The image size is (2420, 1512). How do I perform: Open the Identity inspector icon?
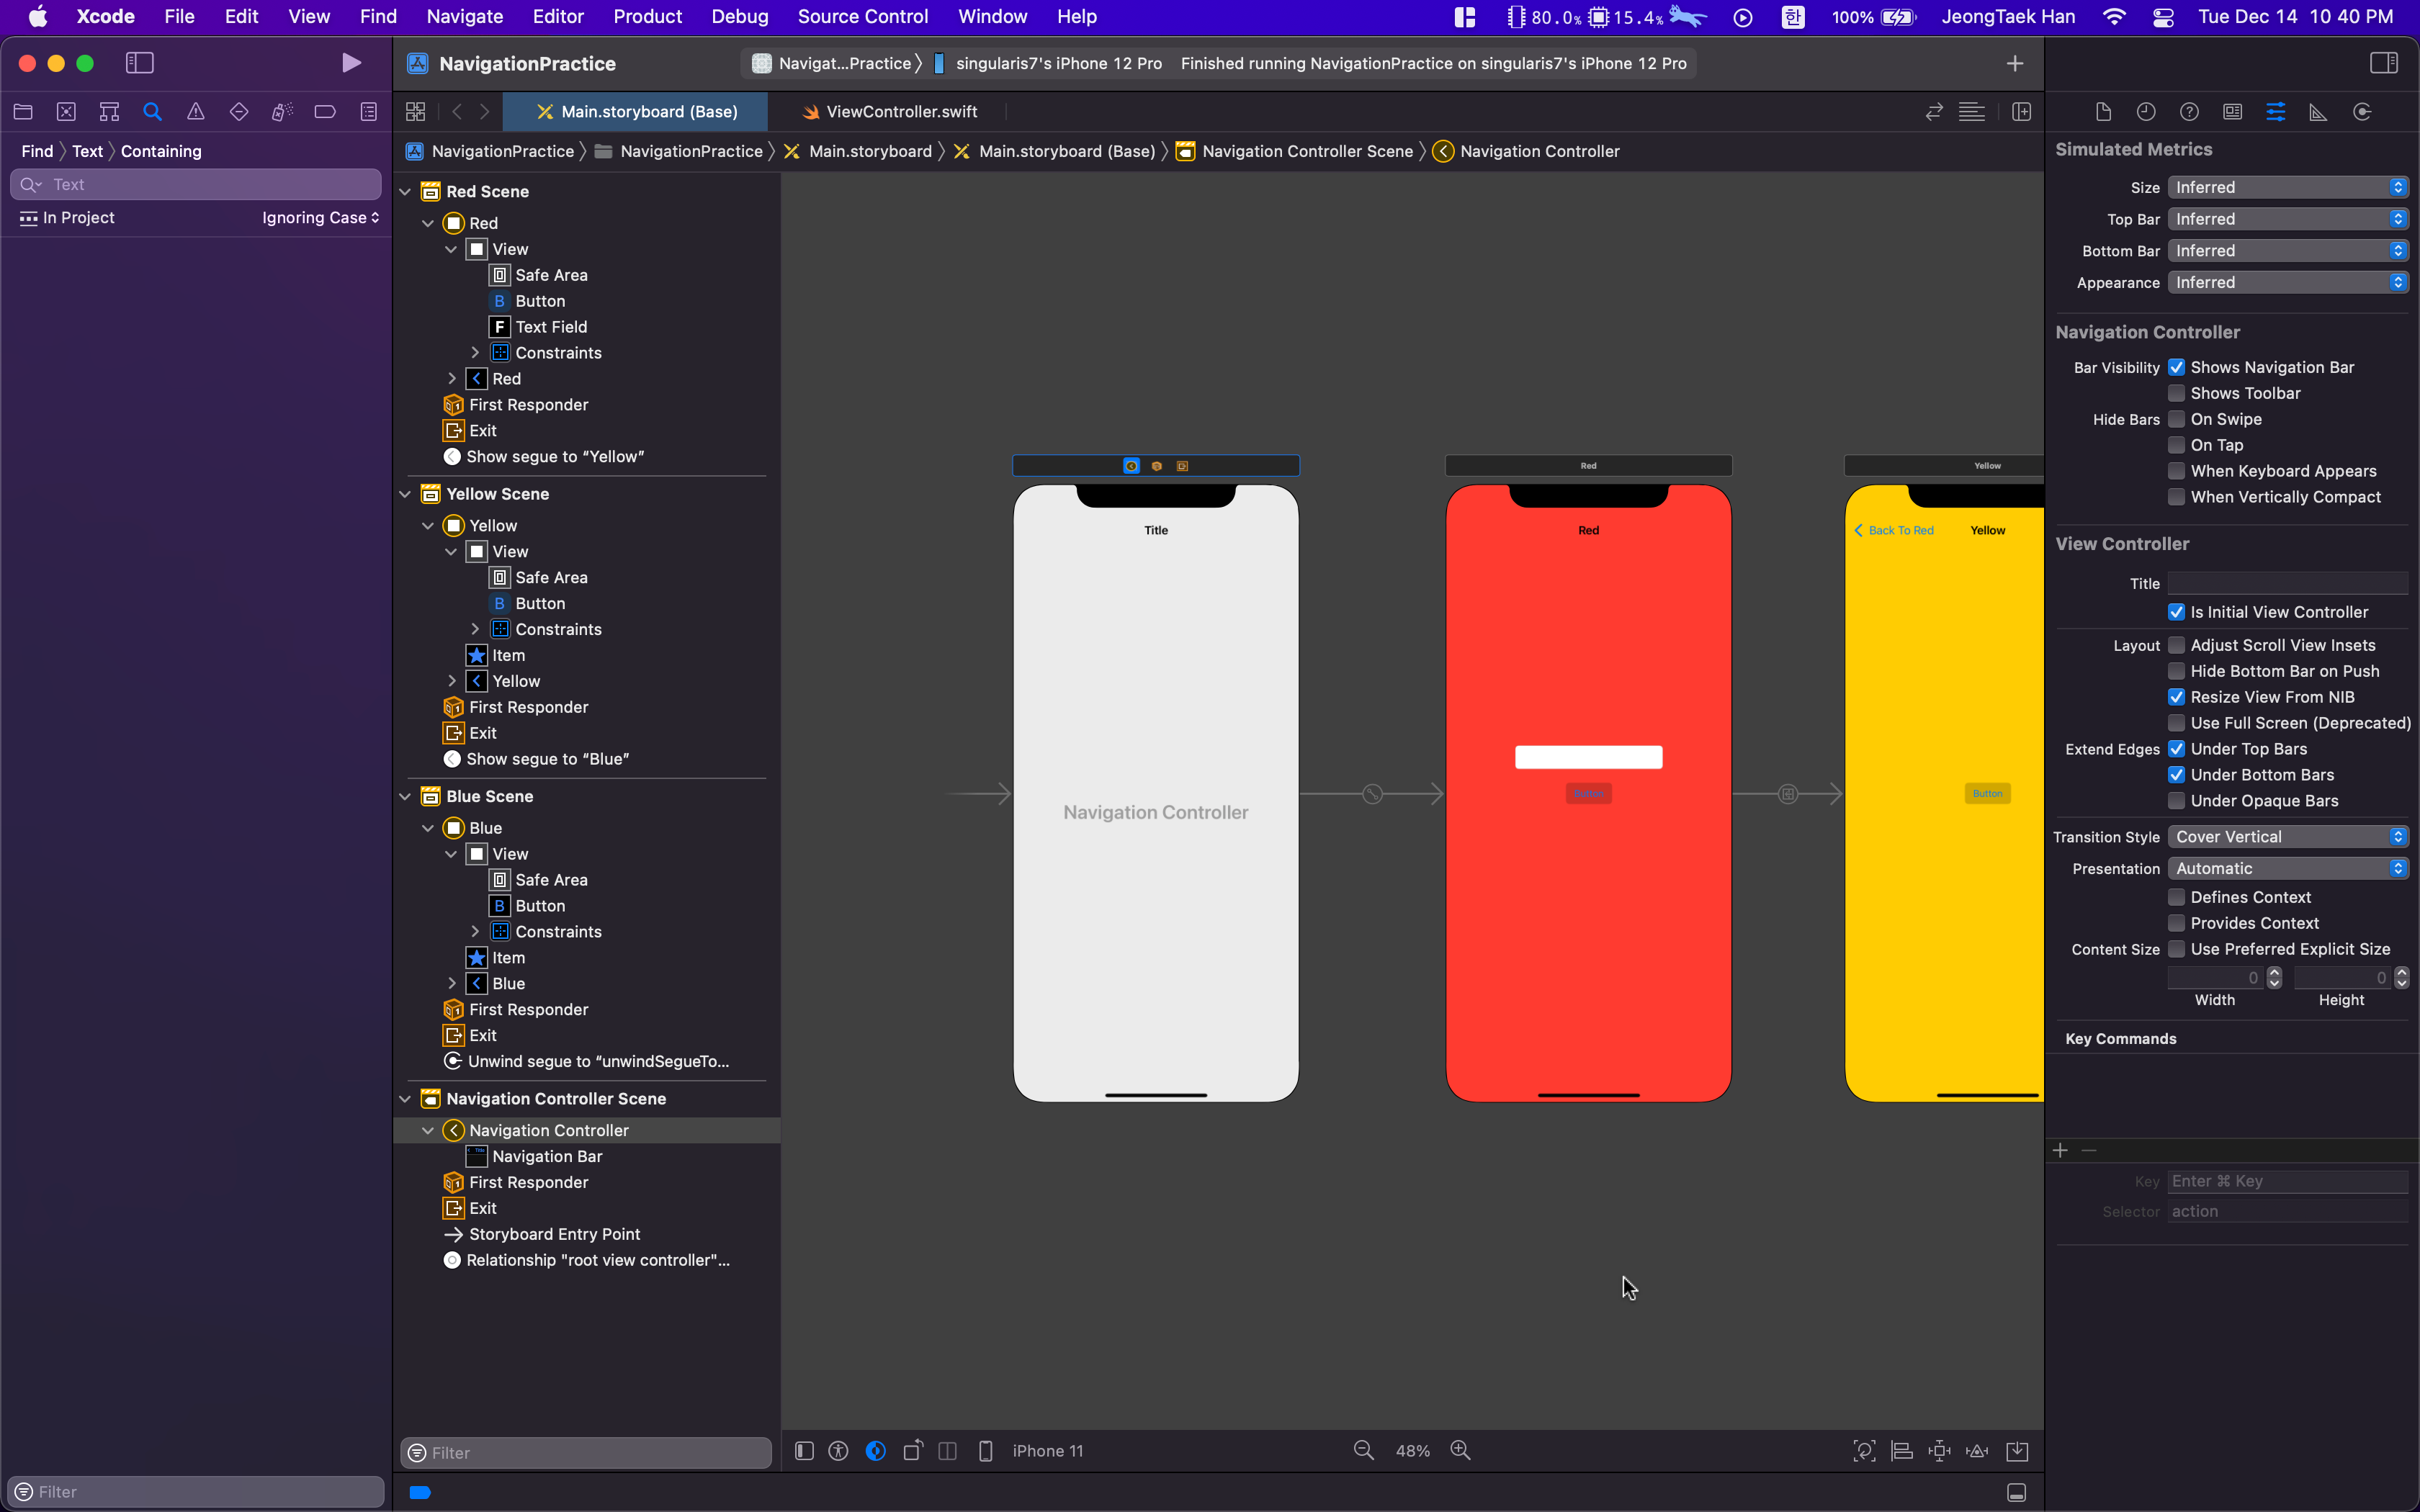click(x=2232, y=112)
